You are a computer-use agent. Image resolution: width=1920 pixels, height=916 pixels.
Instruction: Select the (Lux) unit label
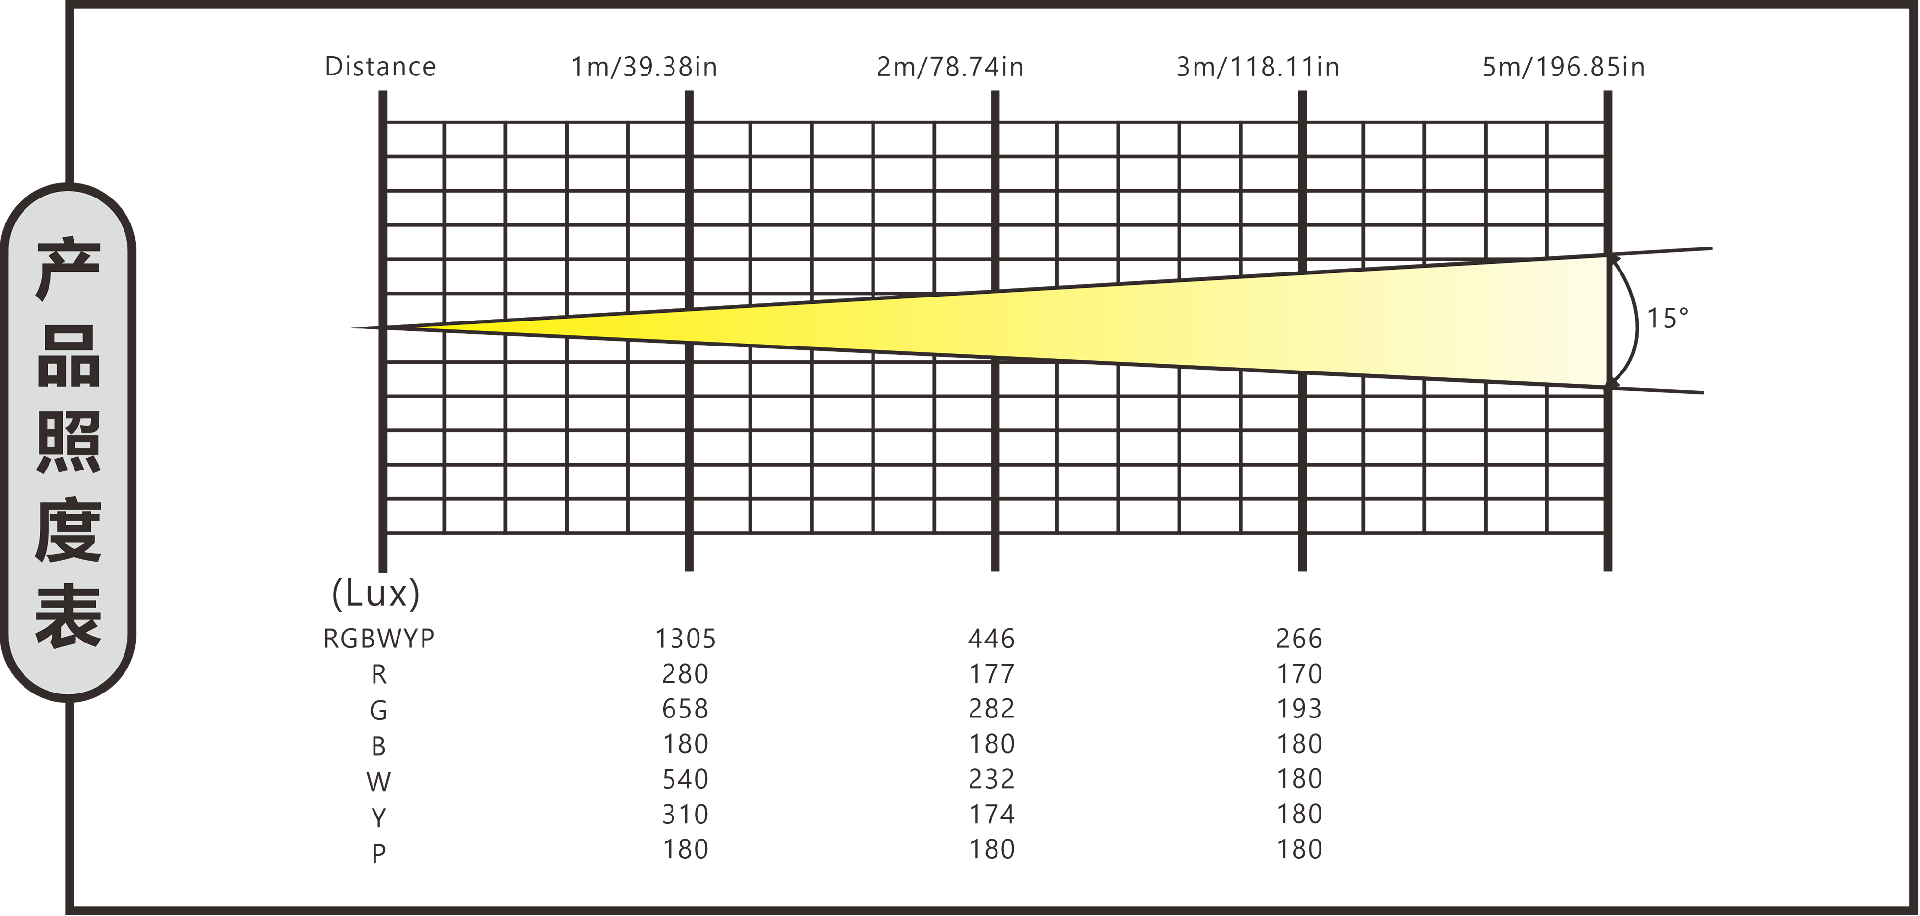coord(376,593)
